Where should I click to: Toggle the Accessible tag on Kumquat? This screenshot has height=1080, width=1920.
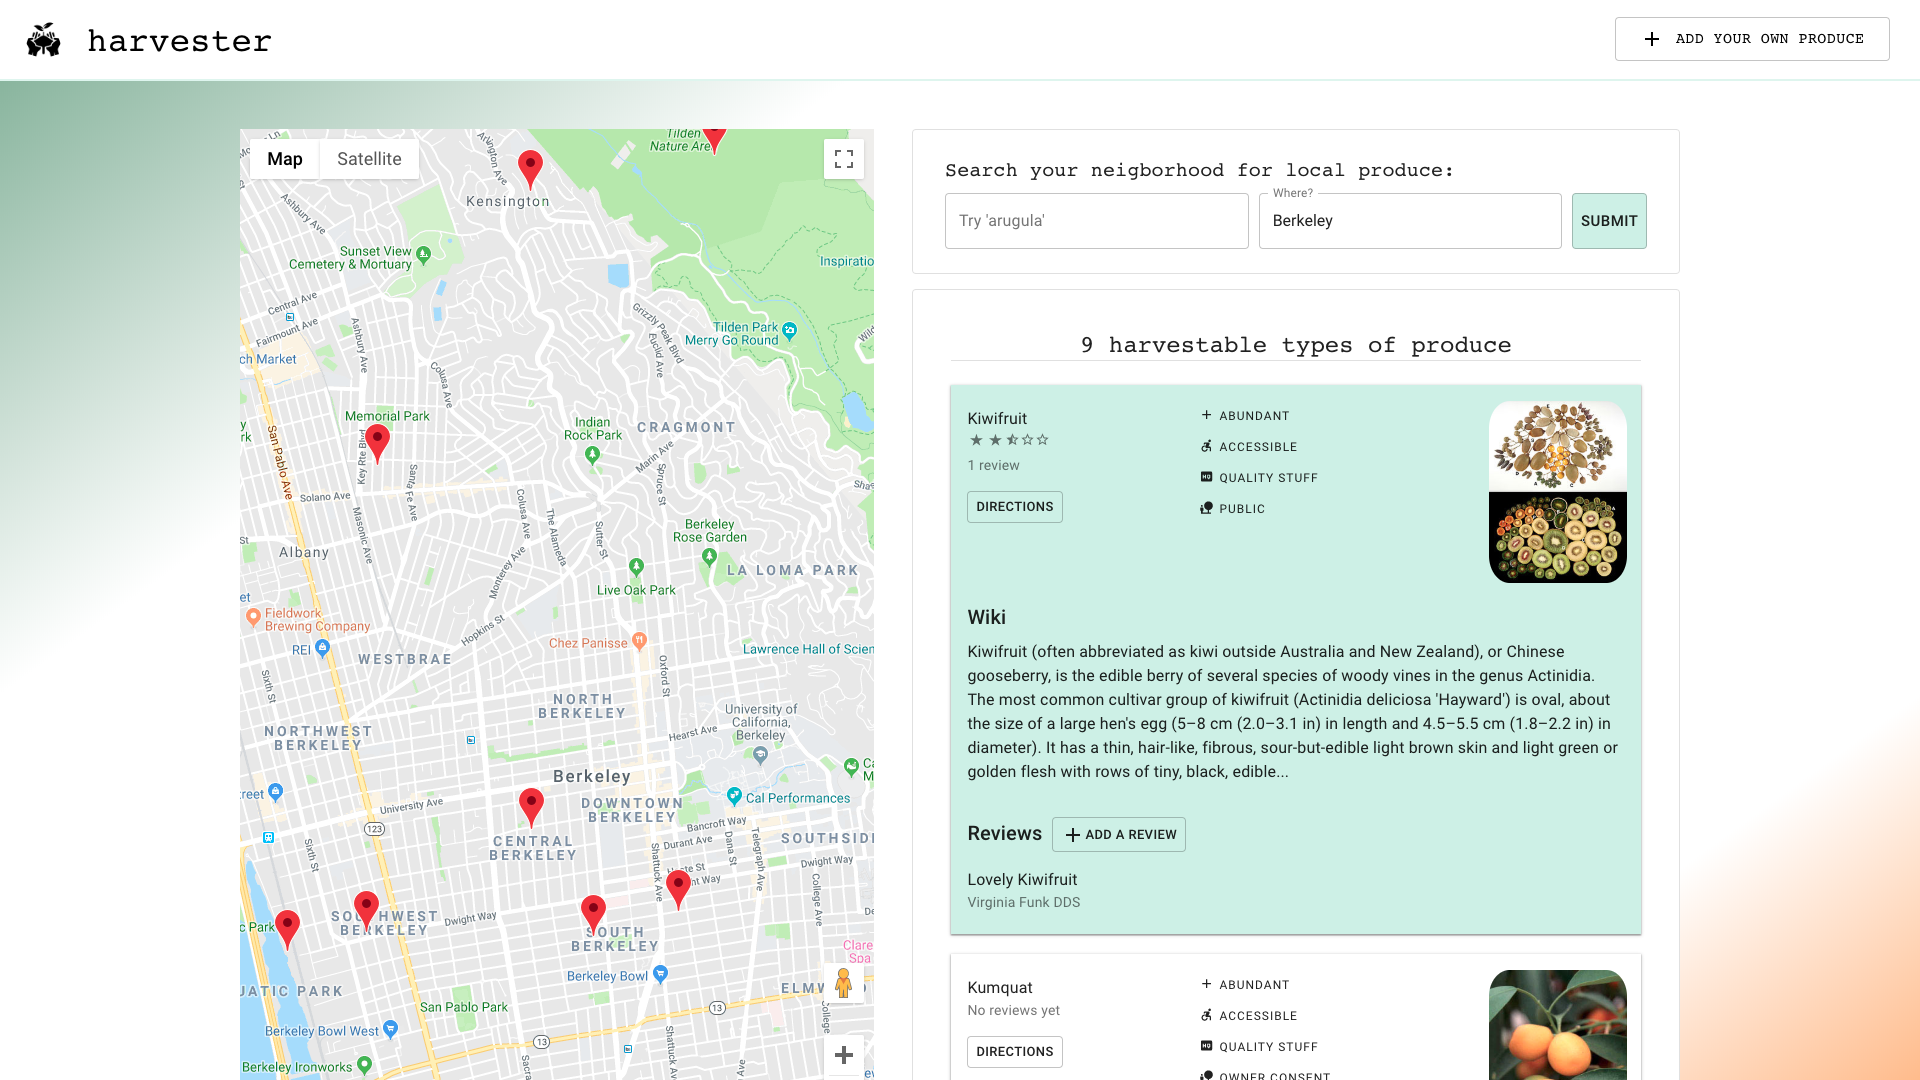[1248, 1015]
